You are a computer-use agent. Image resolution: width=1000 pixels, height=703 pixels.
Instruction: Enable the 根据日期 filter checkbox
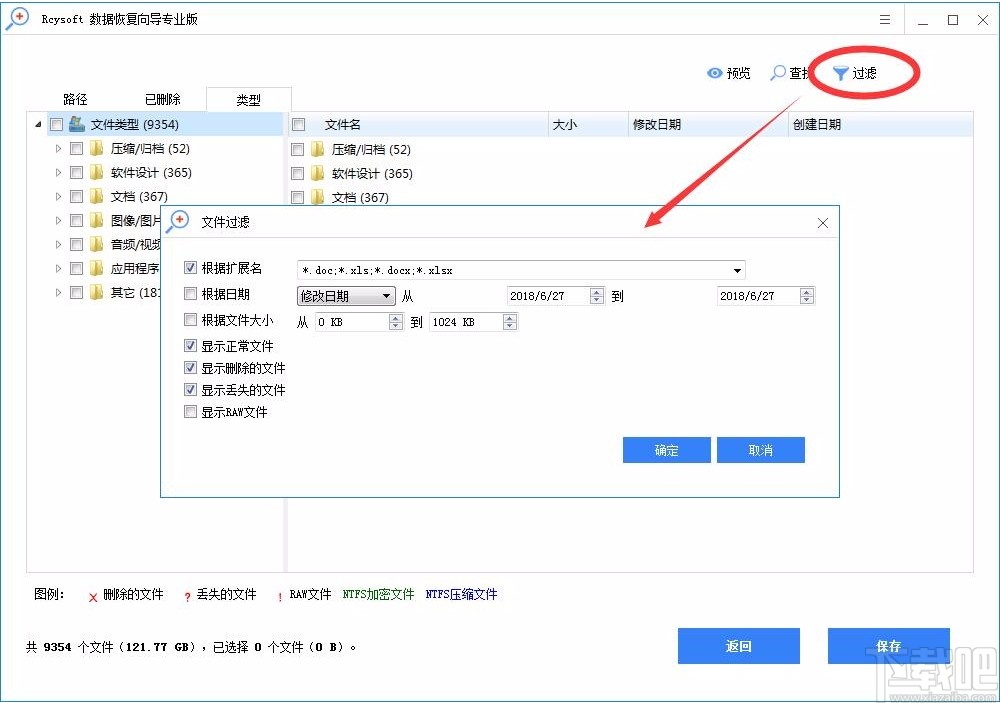point(190,293)
